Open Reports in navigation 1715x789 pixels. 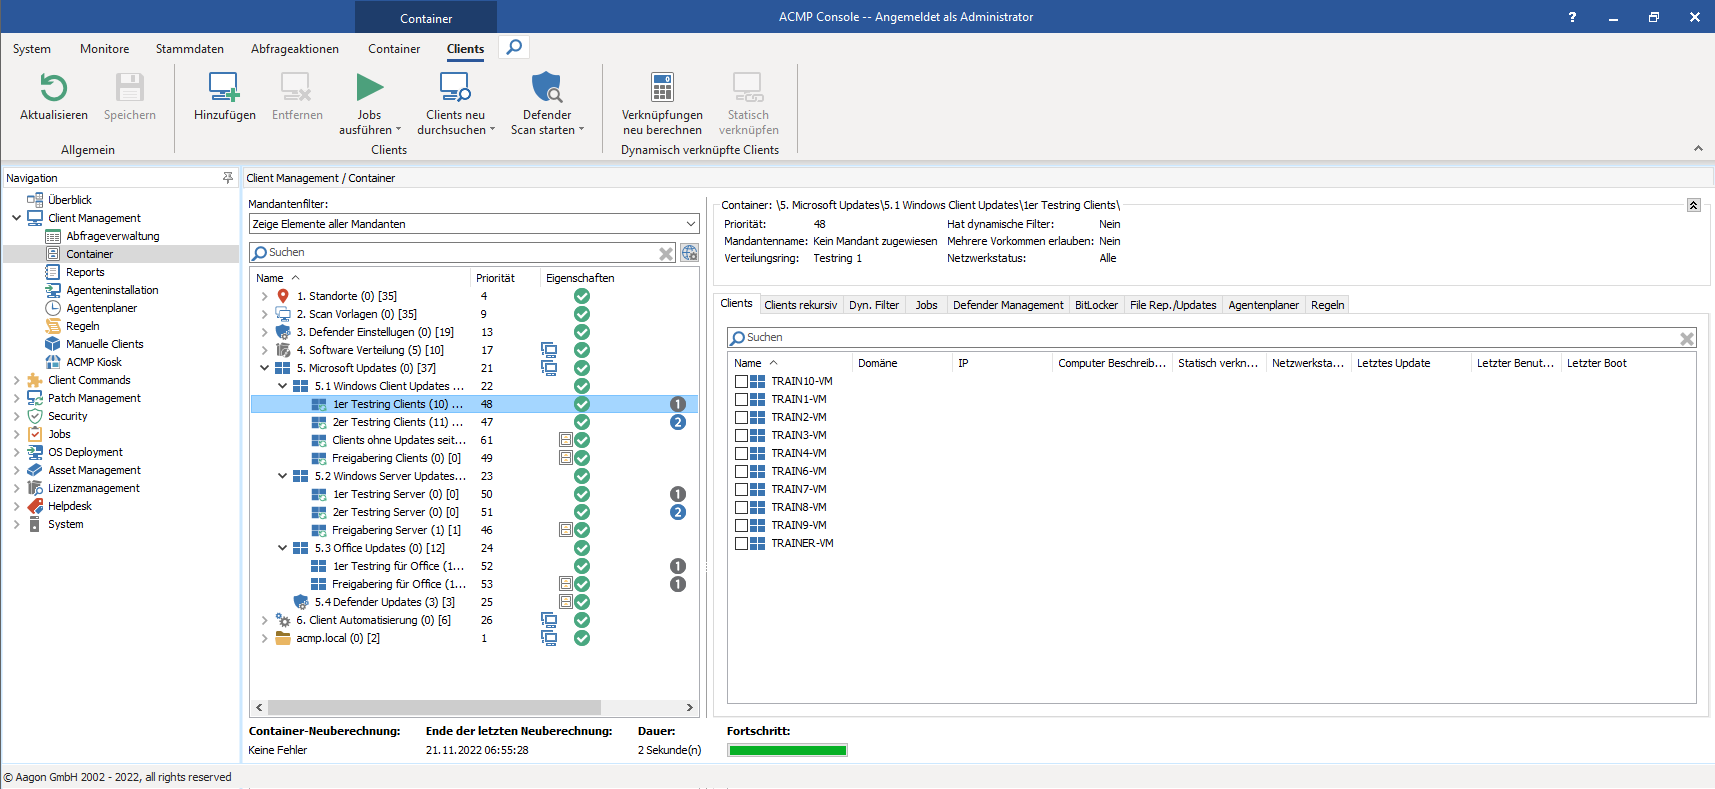85,272
